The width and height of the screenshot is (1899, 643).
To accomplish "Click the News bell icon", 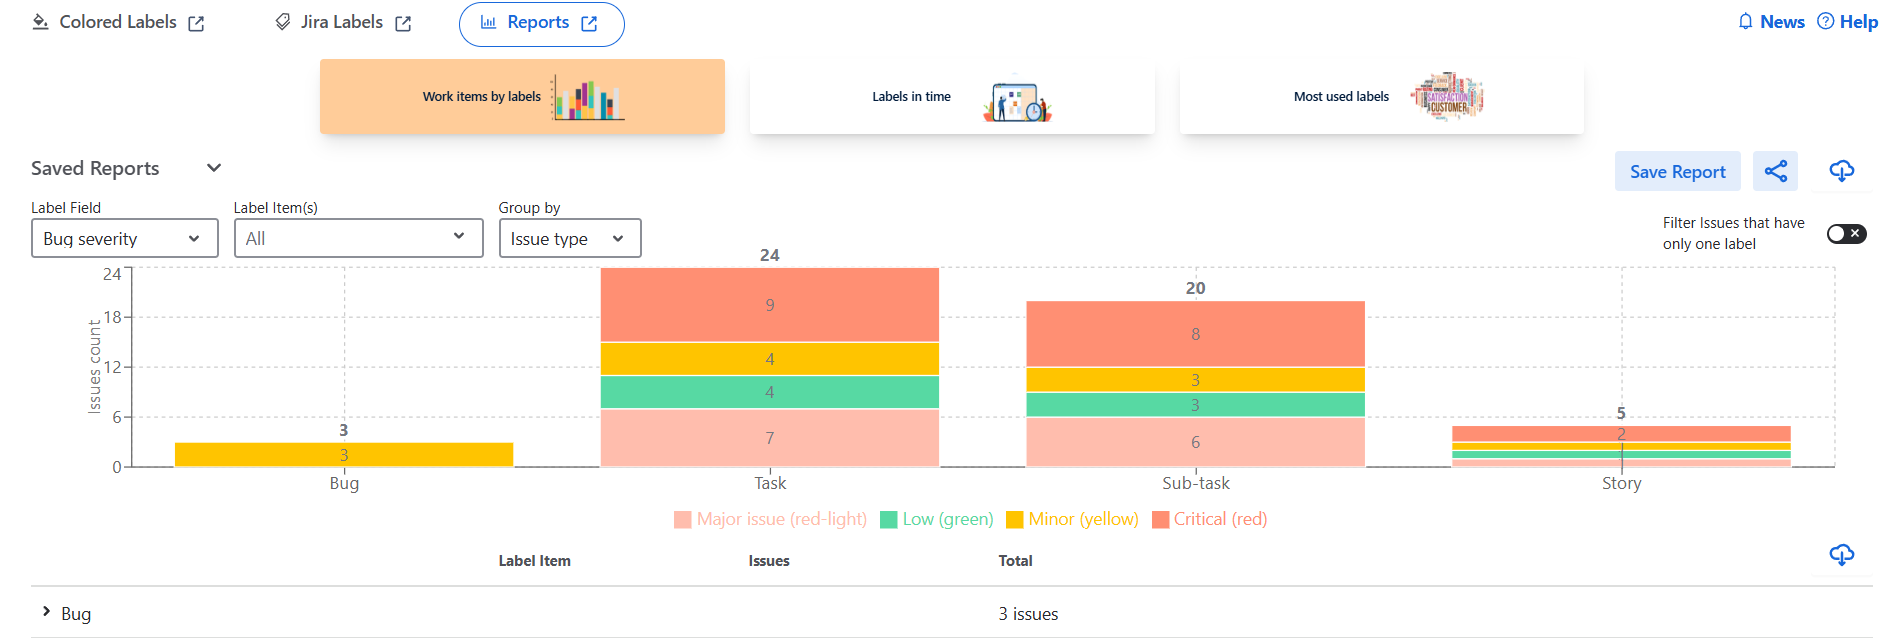I will click(1745, 22).
